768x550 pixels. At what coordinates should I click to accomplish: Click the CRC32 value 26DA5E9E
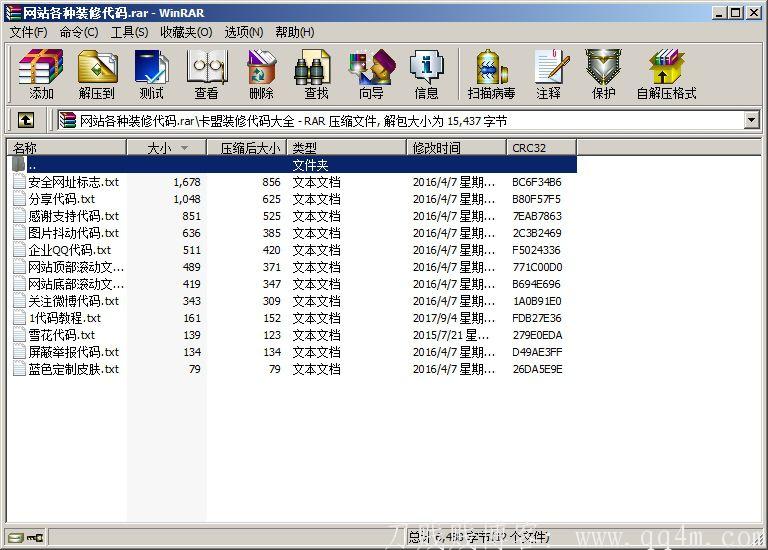[x=537, y=369]
